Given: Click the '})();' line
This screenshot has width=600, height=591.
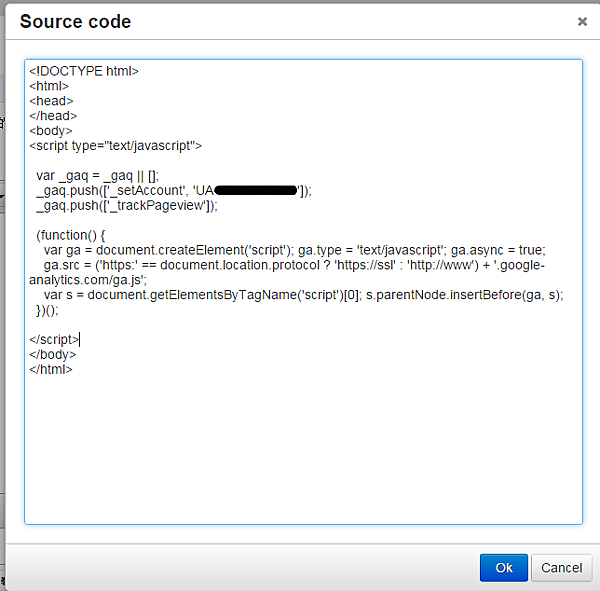Looking at the screenshot, I should tap(47, 310).
